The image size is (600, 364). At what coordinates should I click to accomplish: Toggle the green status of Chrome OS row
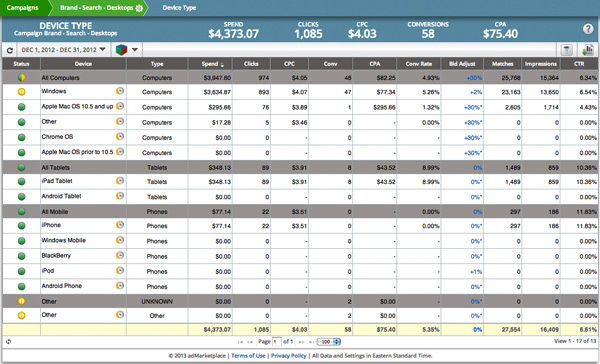[21, 137]
